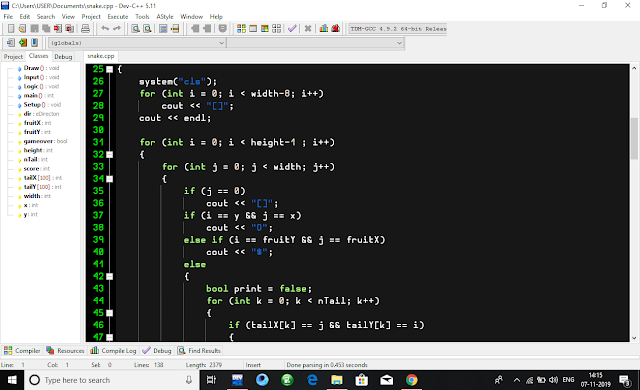Open Microsoft Edge from the taskbar
The height and width of the screenshot is (390, 640).
(312, 380)
